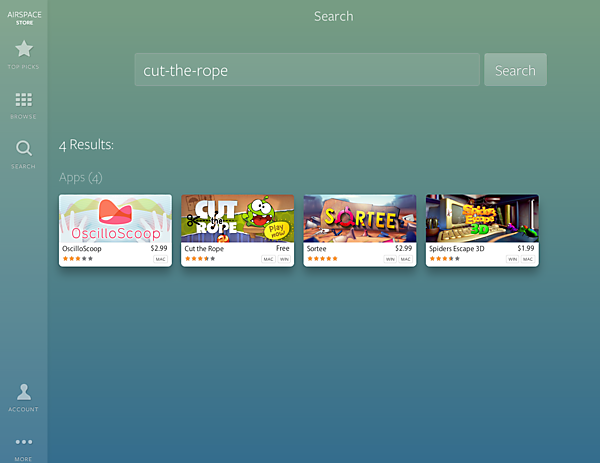Click the $1.99 price on Spiders Escape 3D
This screenshot has width=600, height=463.
(x=526, y=248)
